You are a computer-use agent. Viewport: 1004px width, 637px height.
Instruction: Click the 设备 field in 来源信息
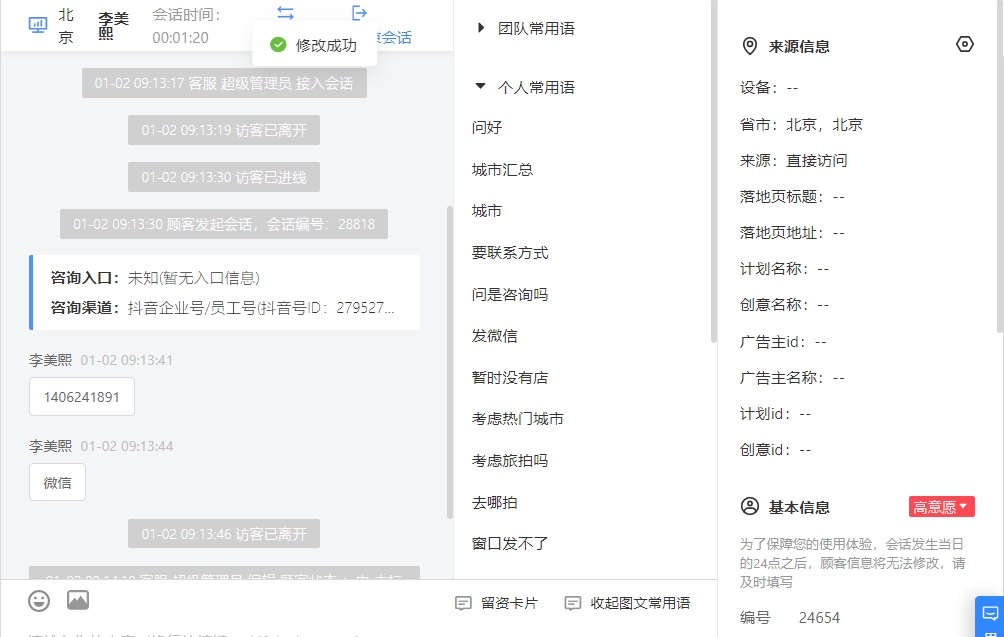pos(769,87)
